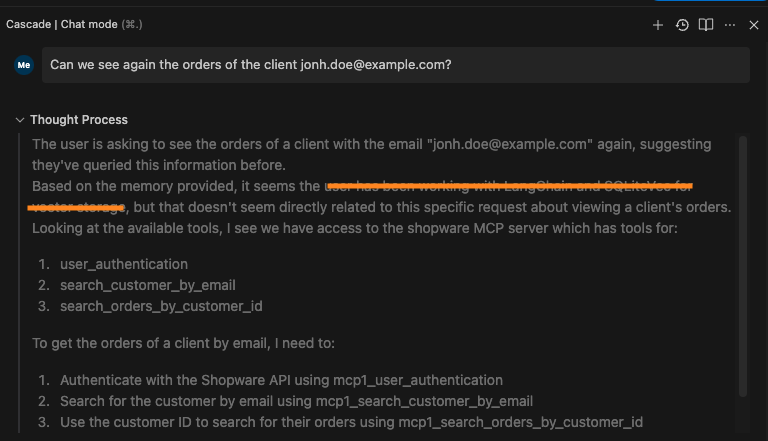
Task: Collapse the Thought Process chevron
Action: [x=20, y=120]
